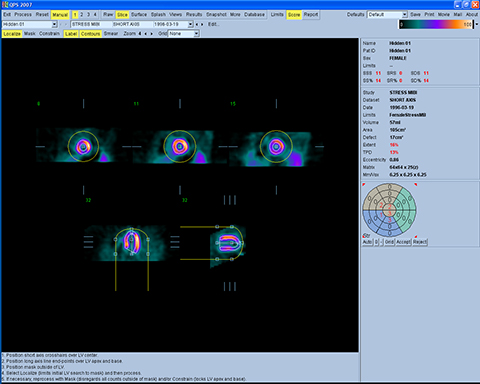Take a Snapshot
The height and width of the screenshot is (384, 480).
click(216, 15)
